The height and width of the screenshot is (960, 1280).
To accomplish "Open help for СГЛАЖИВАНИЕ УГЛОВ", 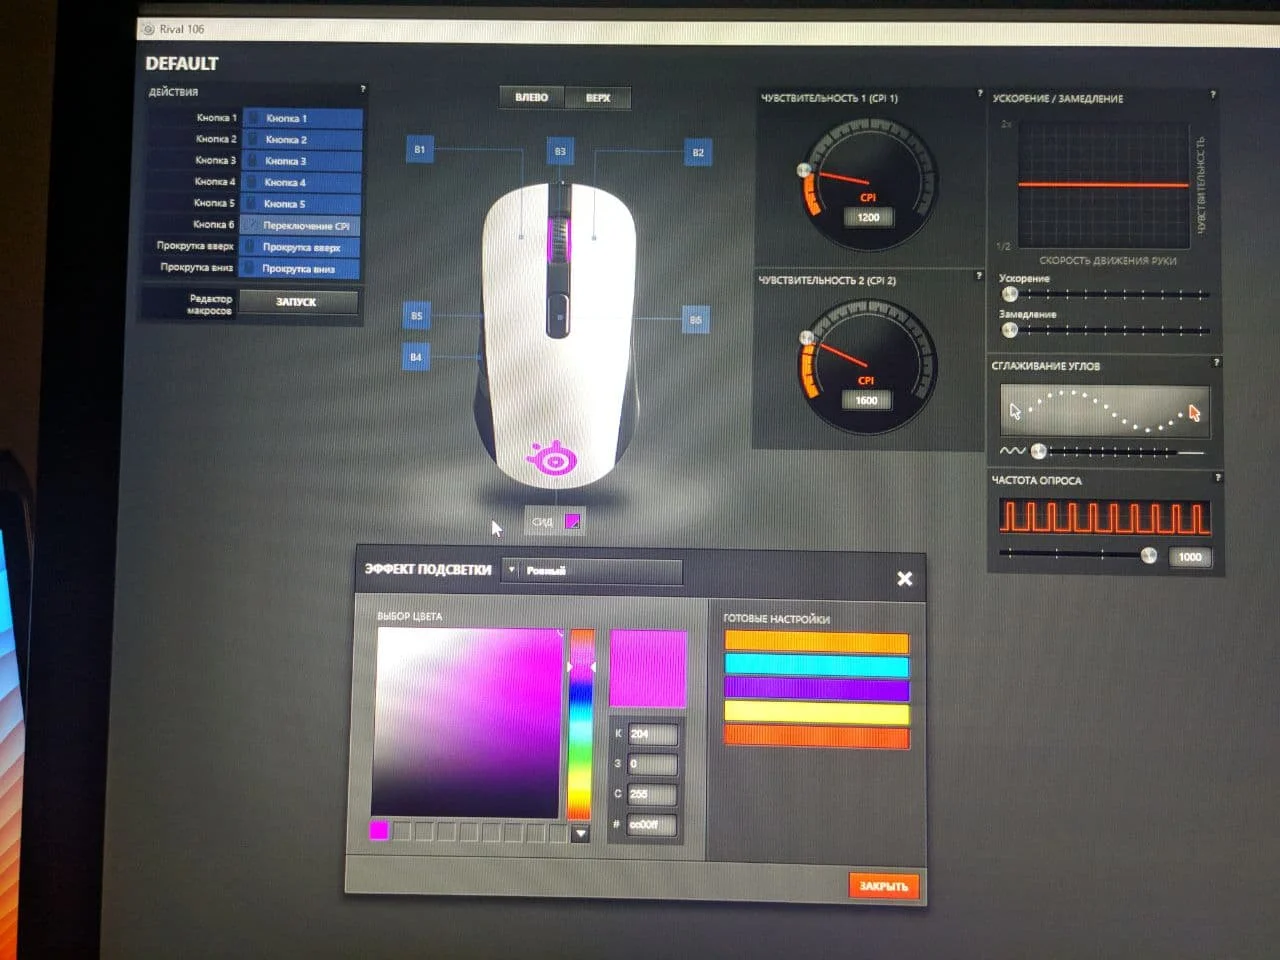I will point(1216,362).
